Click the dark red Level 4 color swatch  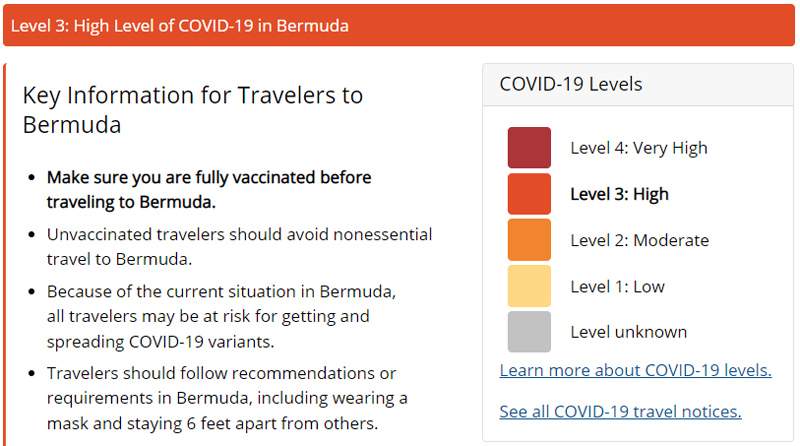[528, 148]
